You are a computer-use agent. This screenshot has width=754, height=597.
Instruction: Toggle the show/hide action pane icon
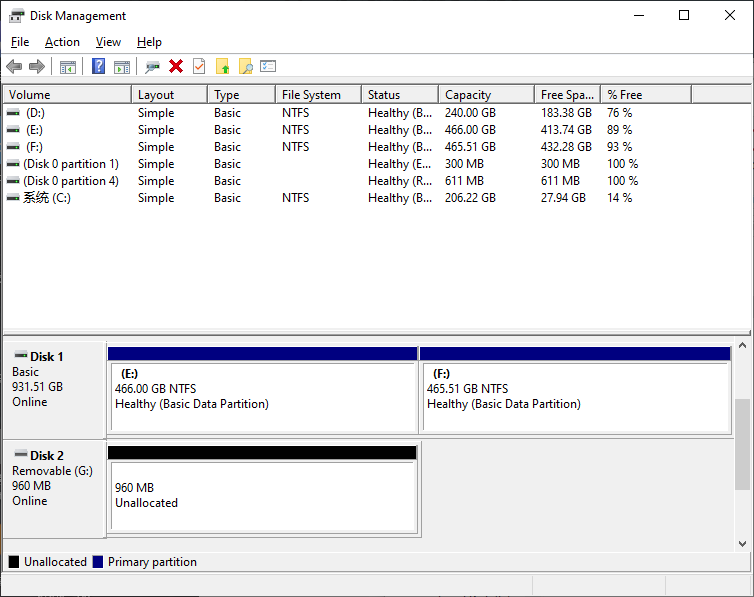pos(122,67)
